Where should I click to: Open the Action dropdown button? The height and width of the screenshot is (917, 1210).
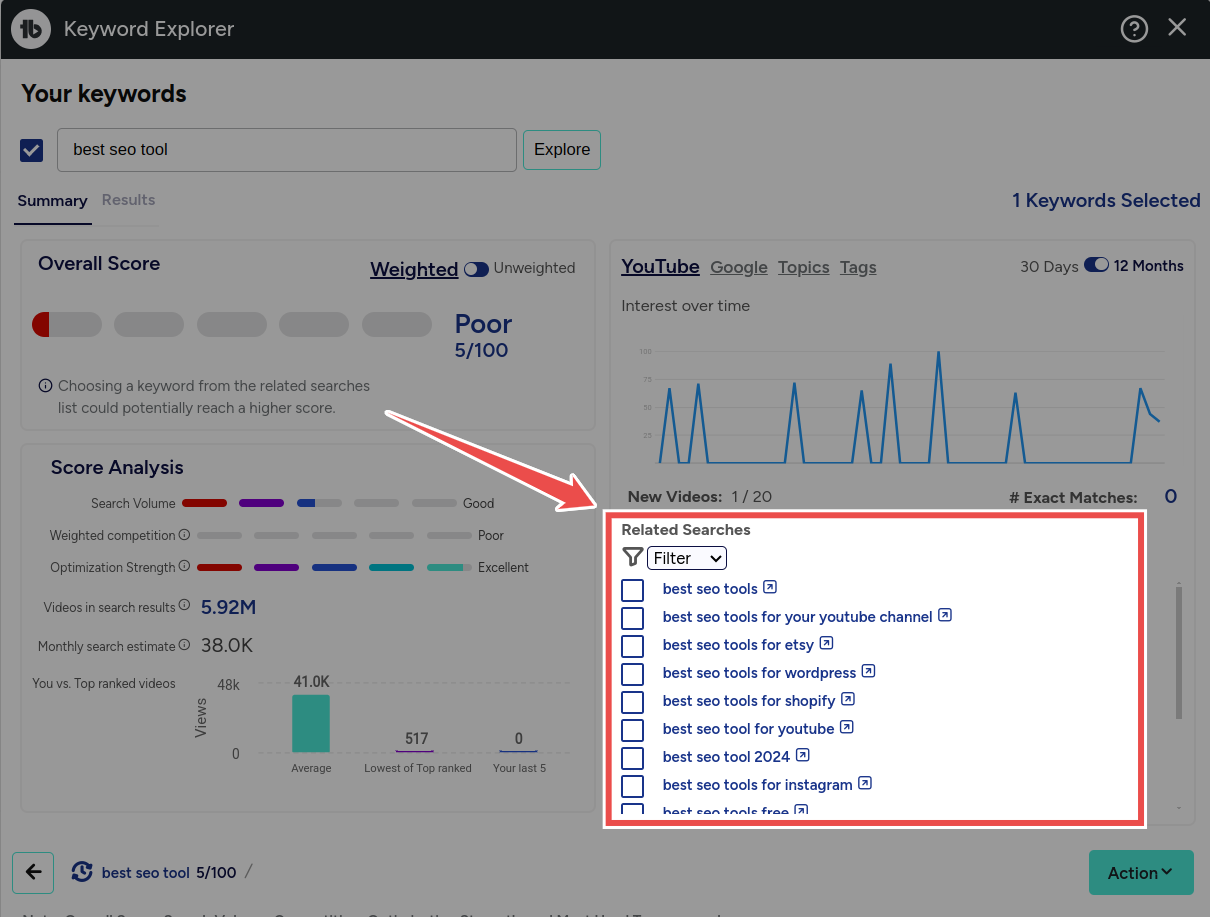click(x=1141, y=872)
